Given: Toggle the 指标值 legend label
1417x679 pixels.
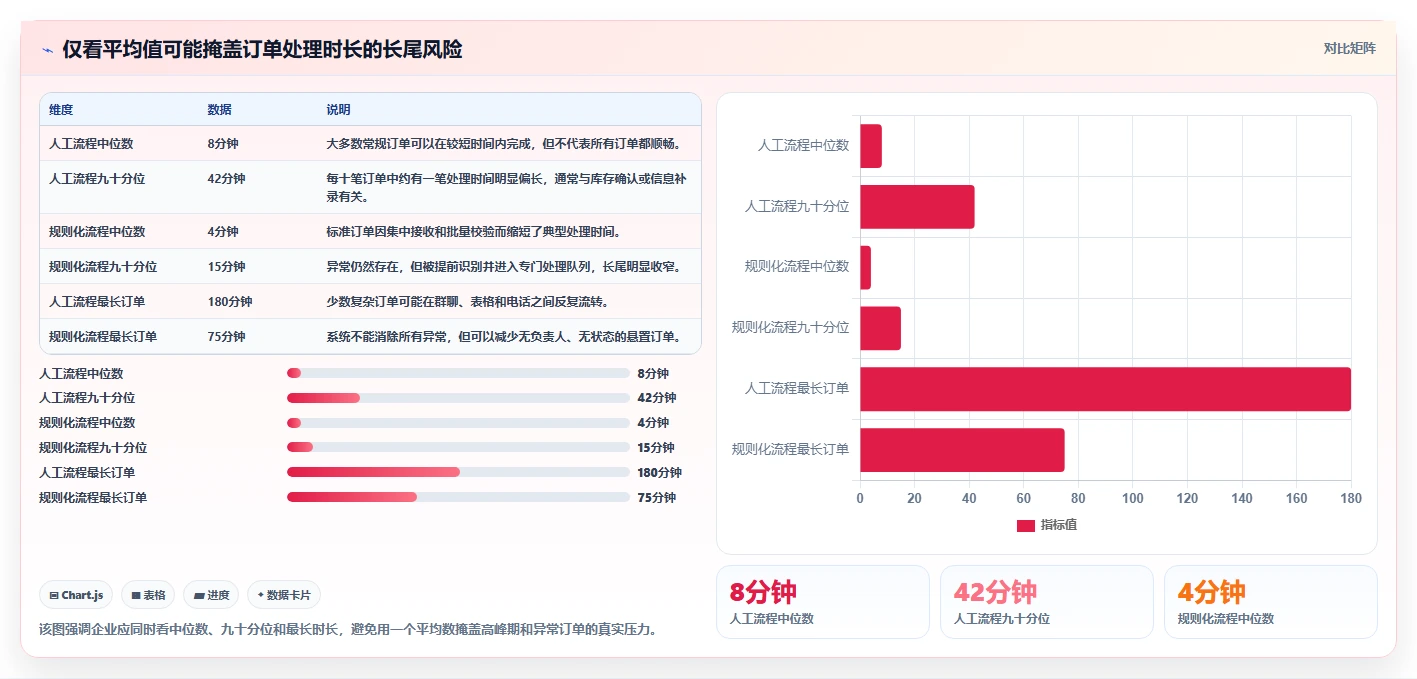Looking at the screenshot, I should (1059, 525).
